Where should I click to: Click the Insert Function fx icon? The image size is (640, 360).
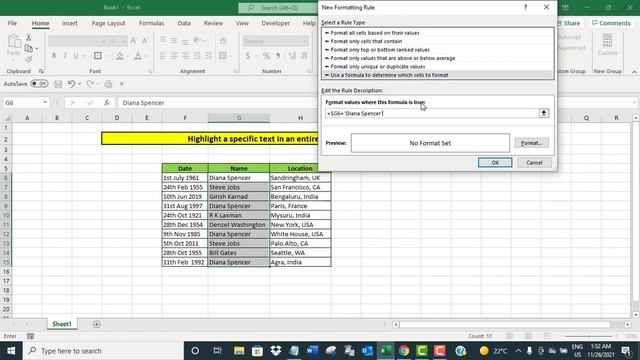click(107, 103)
